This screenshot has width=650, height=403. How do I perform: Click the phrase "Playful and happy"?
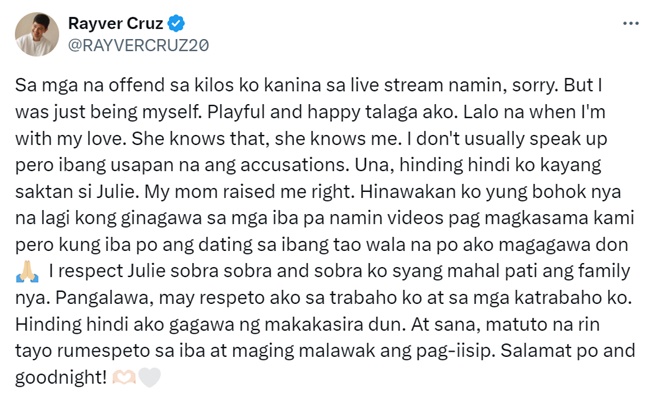pyautogui.click(x=284, y=112)
